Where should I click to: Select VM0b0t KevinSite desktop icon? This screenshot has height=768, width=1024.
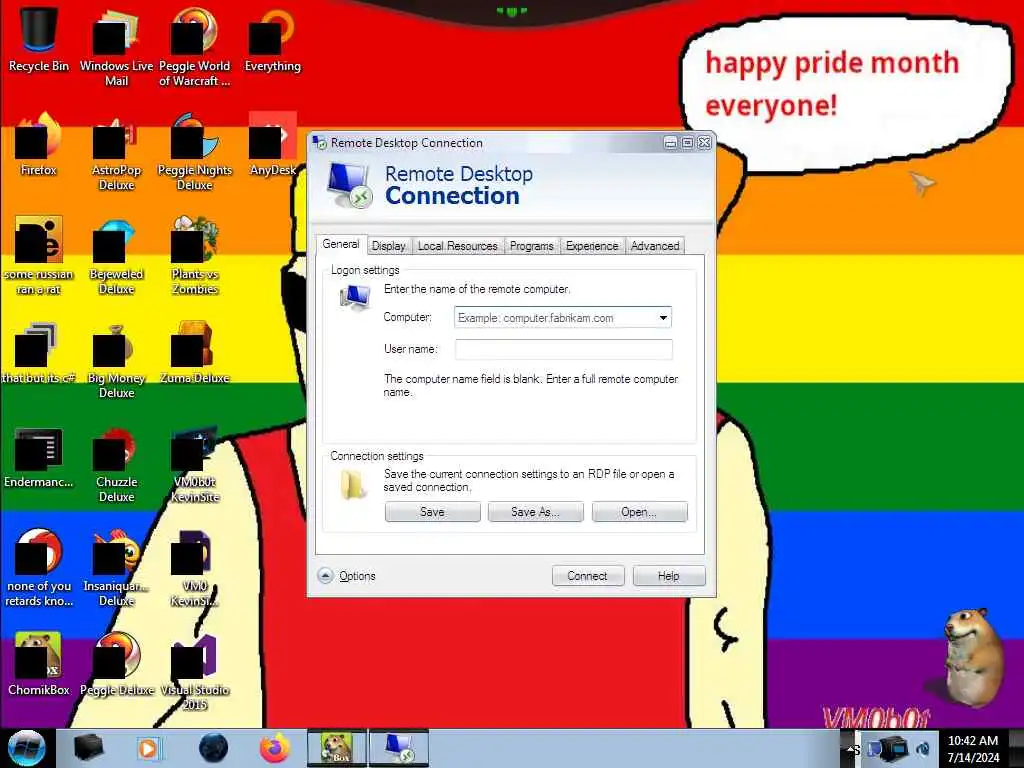pyautogui.click(x=195, y=464)
